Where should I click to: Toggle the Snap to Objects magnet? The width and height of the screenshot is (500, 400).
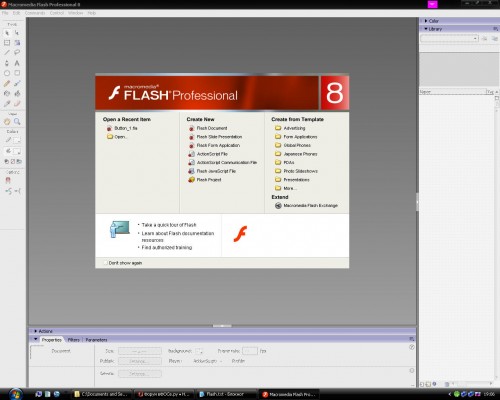pos(8,180)
